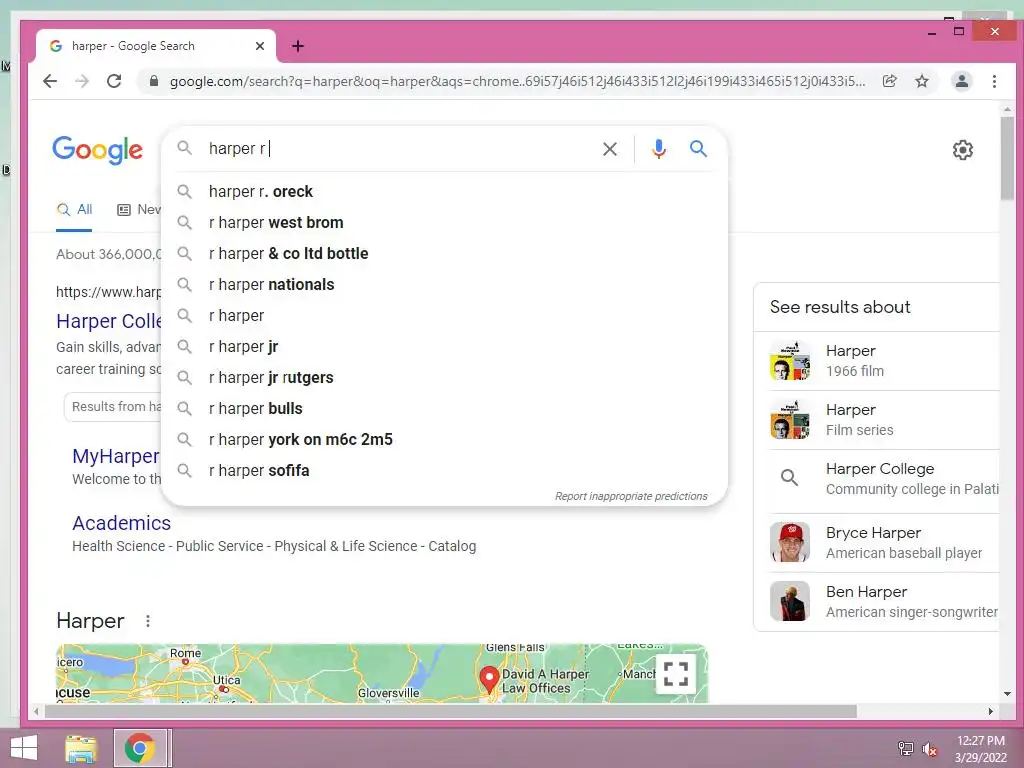The height and width of the screenshot is (768, 1024).
Task: Choose suggestion r harper nationals
Action: click(444, 285)
